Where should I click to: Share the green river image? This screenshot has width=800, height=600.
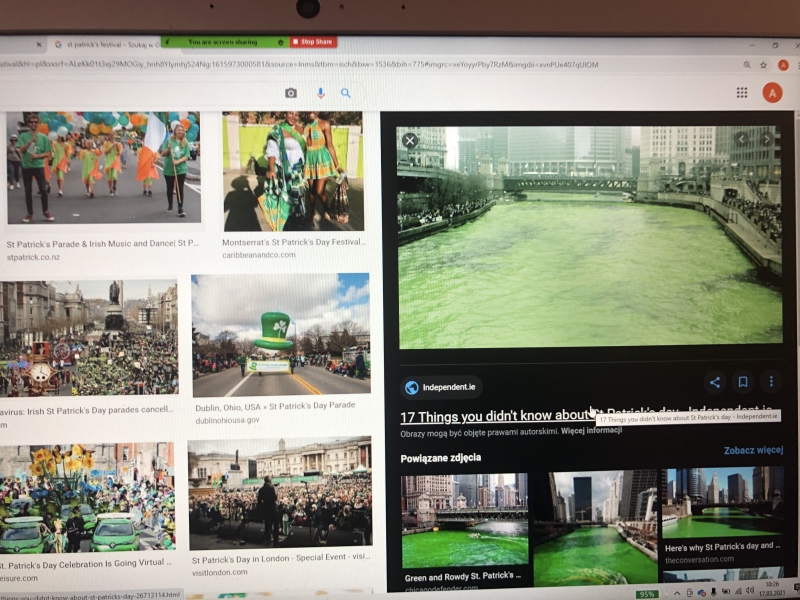pyautogui.click(x=715, y=382)
